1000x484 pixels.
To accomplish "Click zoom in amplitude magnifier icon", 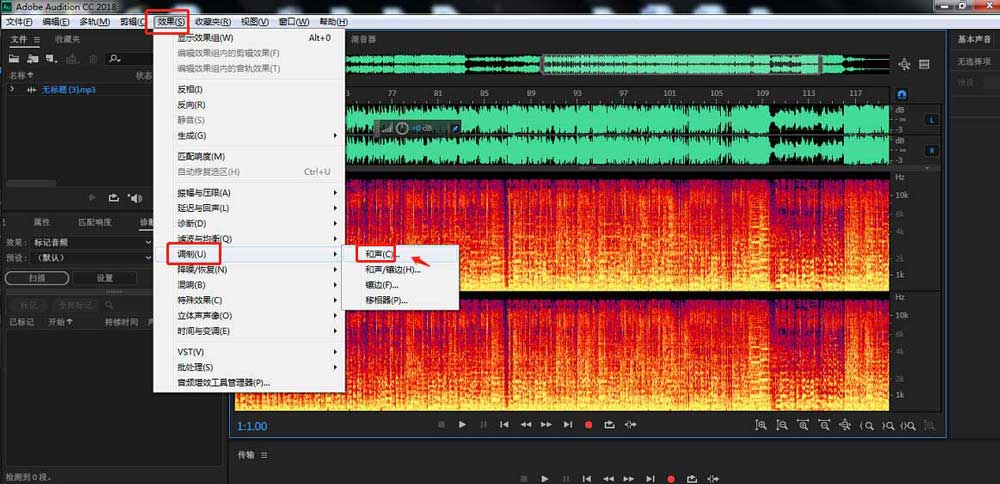I will pyautogui.click(x=761, y=425).
